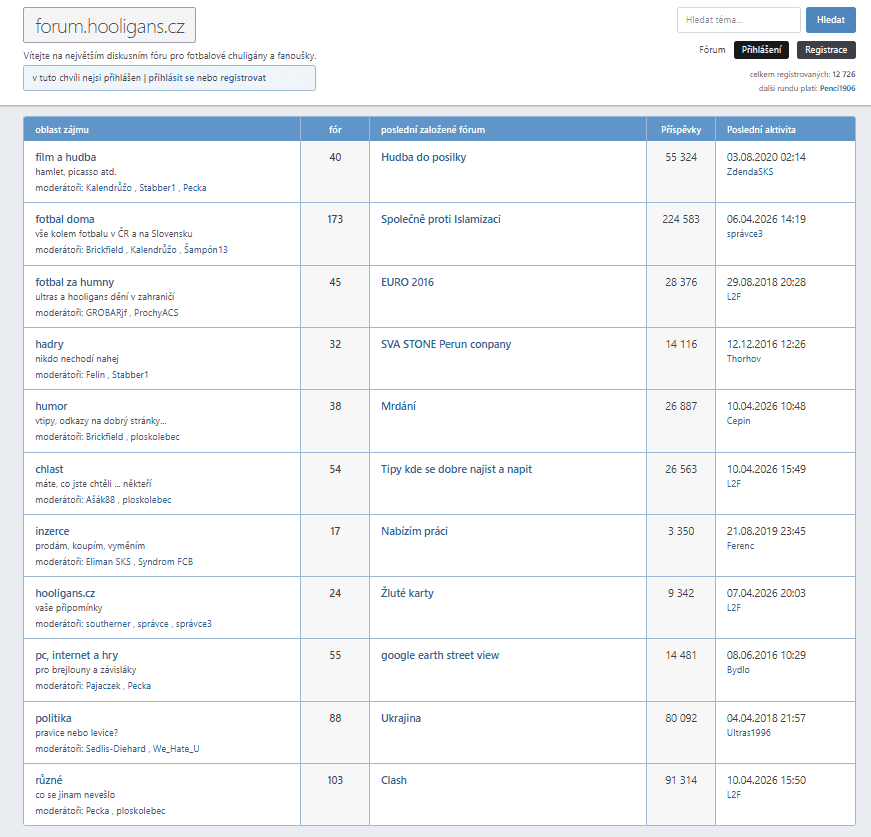View the google earth street view forum
Screen dimensions: 871x837
click(439, 655)
